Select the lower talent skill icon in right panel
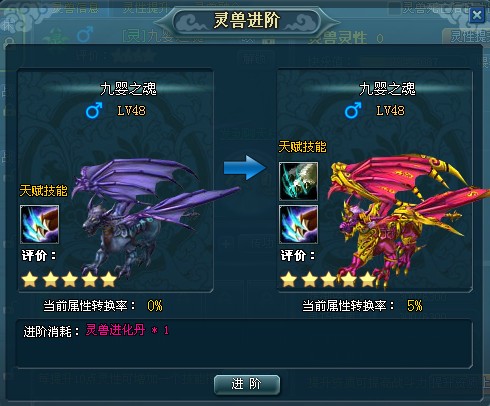 coord(298,224)
